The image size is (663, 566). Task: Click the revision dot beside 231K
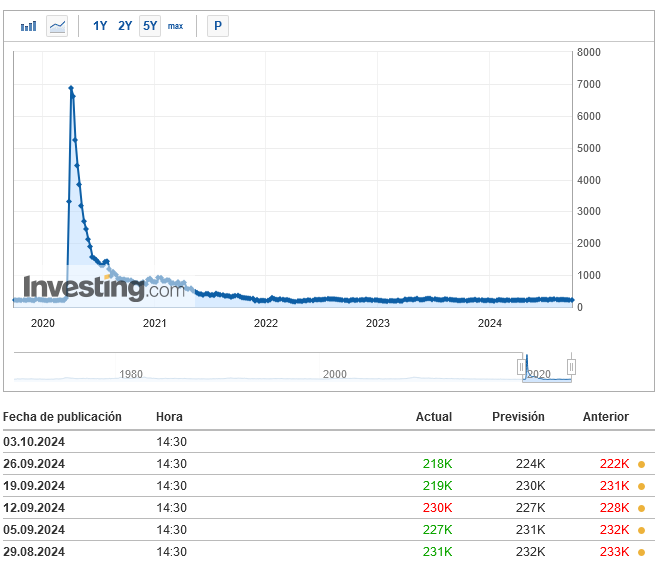pos(641,487)
